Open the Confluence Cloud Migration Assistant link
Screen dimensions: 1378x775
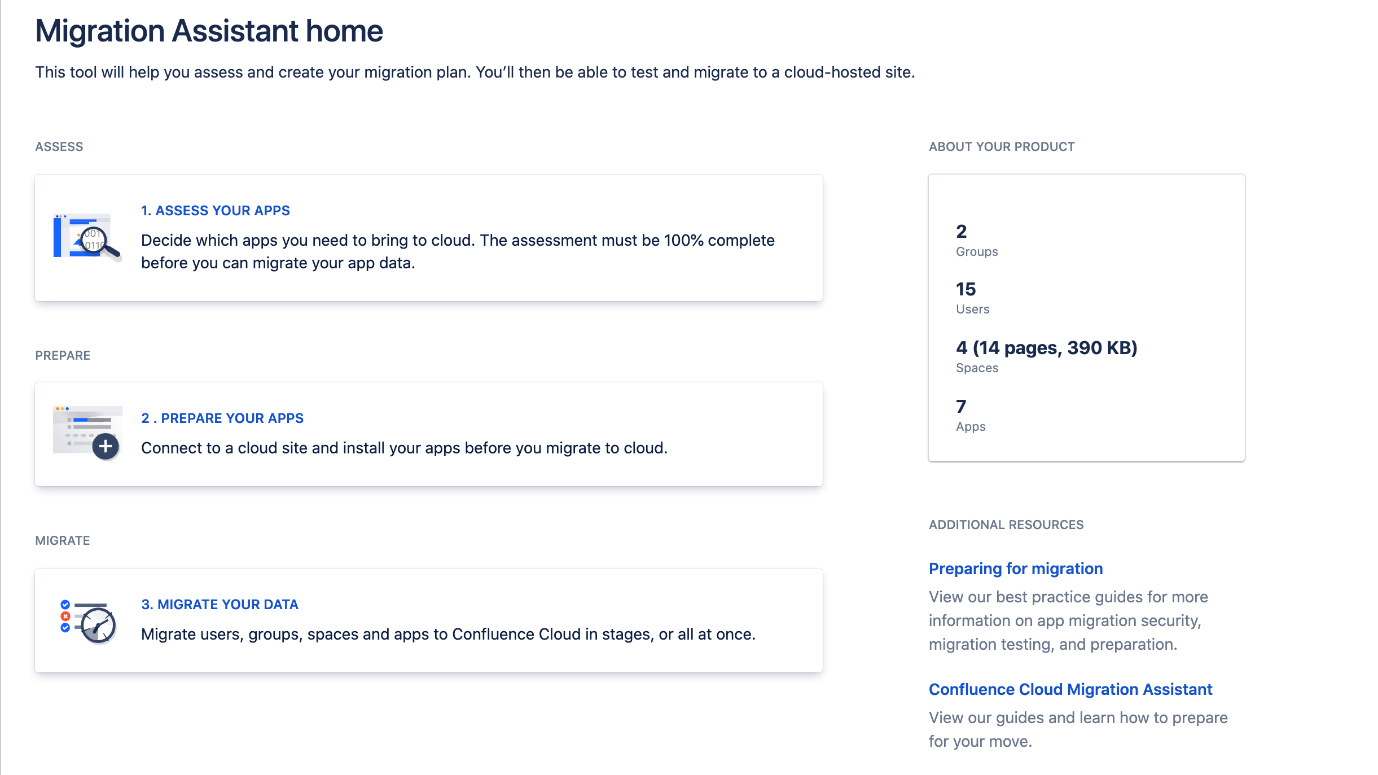point(1070,690)
